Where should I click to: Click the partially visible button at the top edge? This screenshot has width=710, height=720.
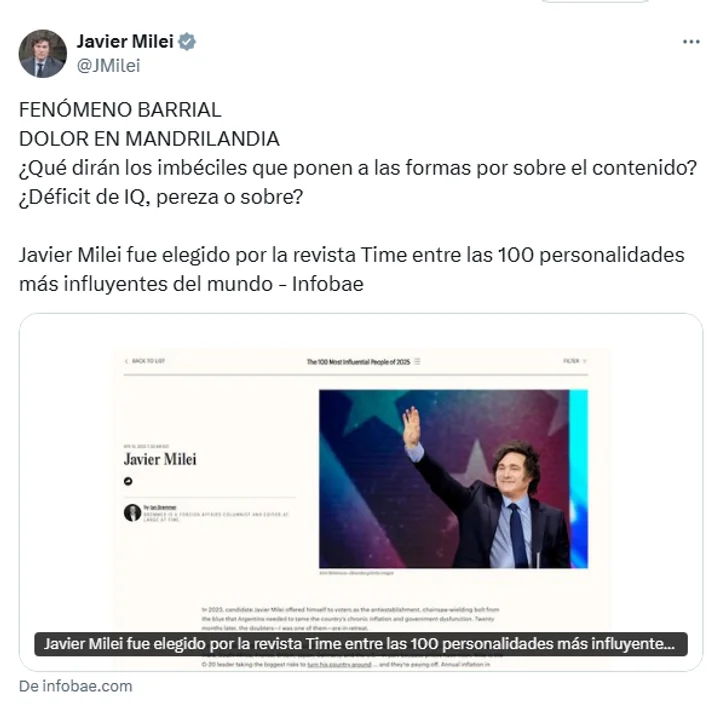[x=595, y=1]
